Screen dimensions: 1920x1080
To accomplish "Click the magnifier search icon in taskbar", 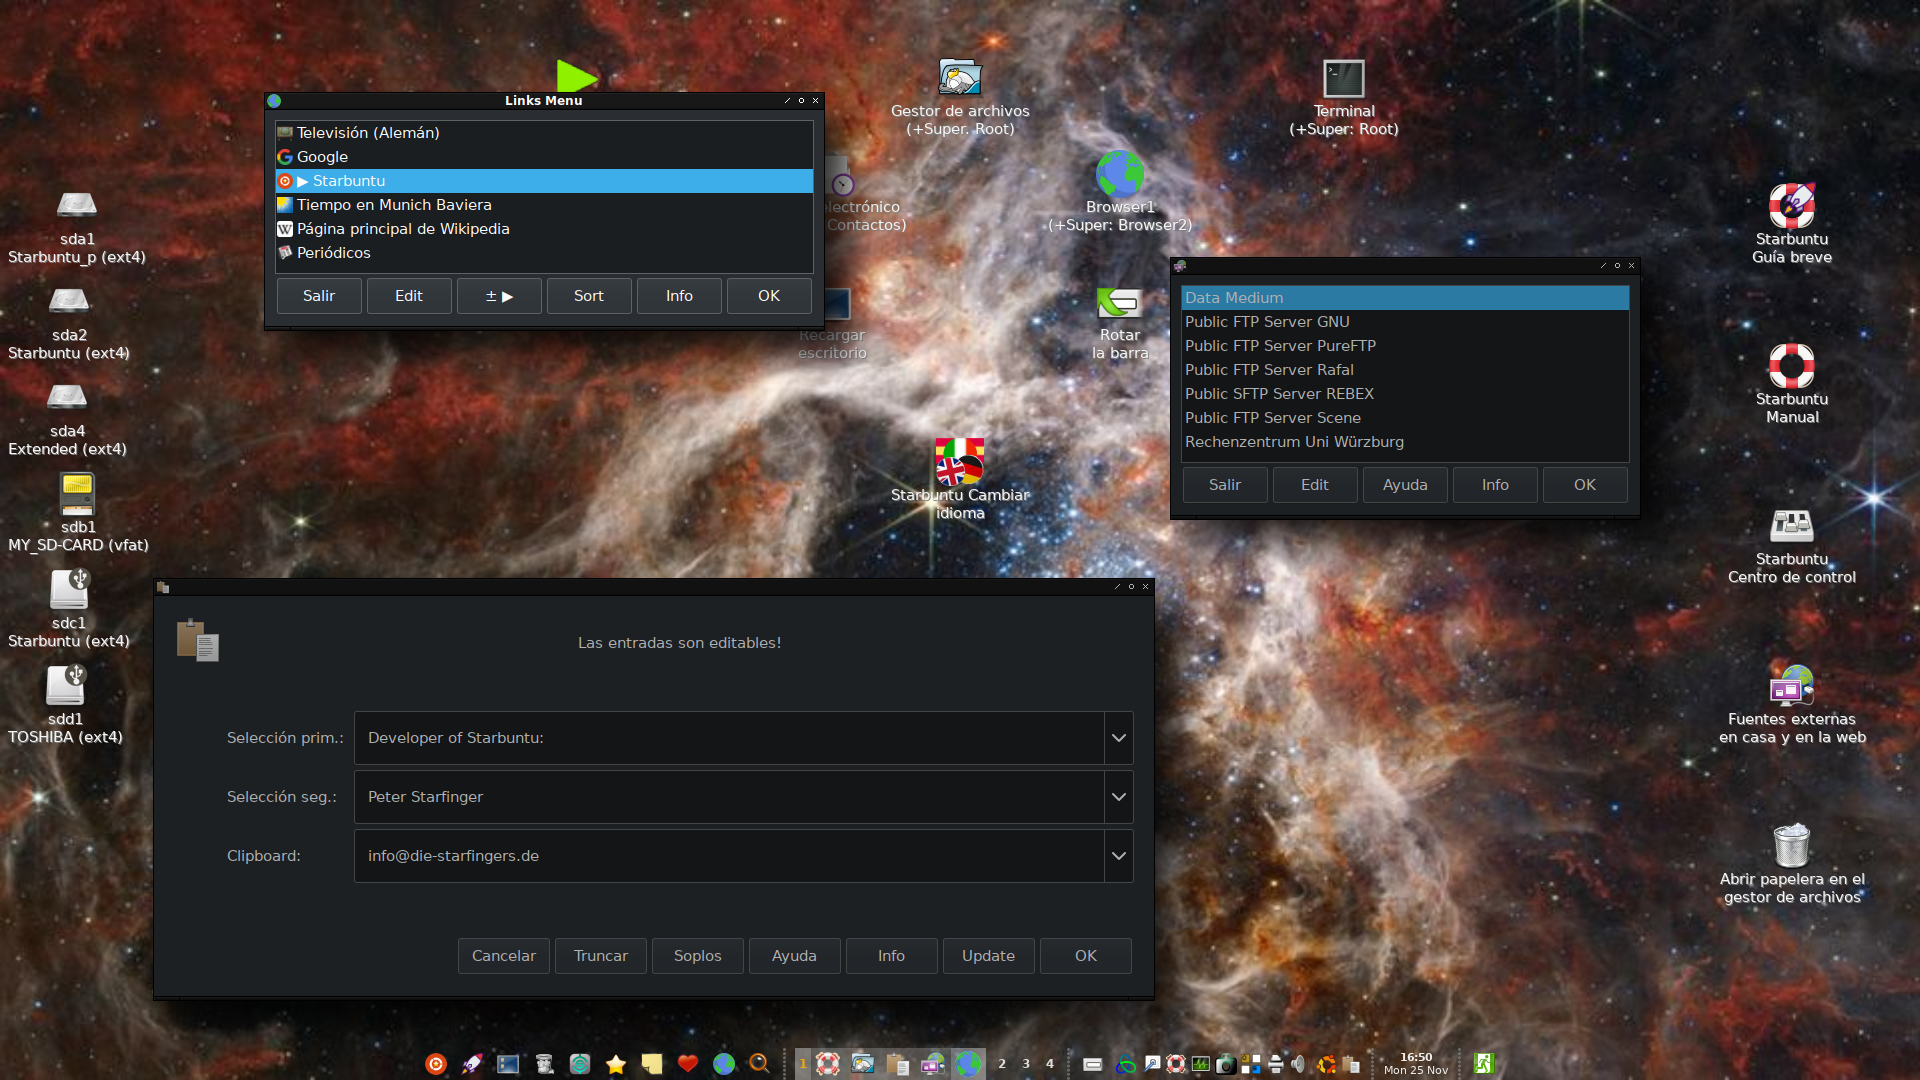I will 760,1064.
